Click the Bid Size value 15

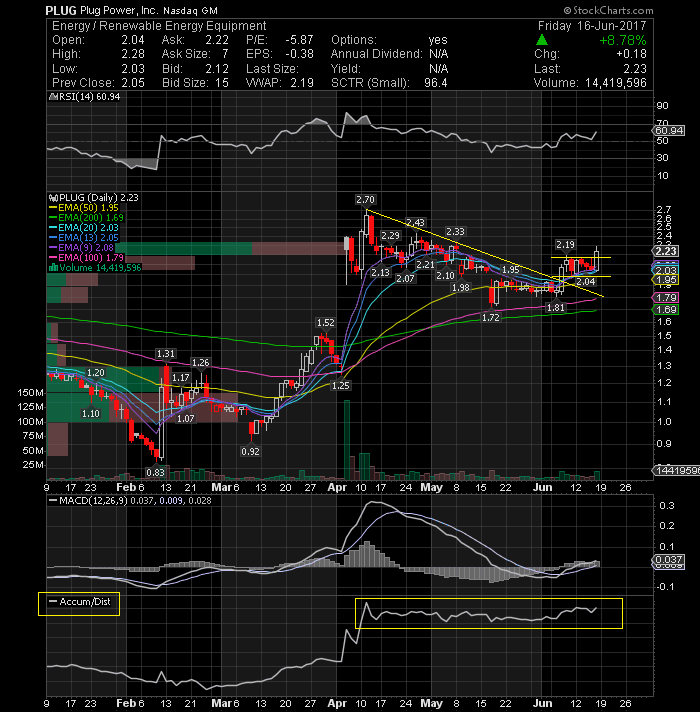pos(222,83)
